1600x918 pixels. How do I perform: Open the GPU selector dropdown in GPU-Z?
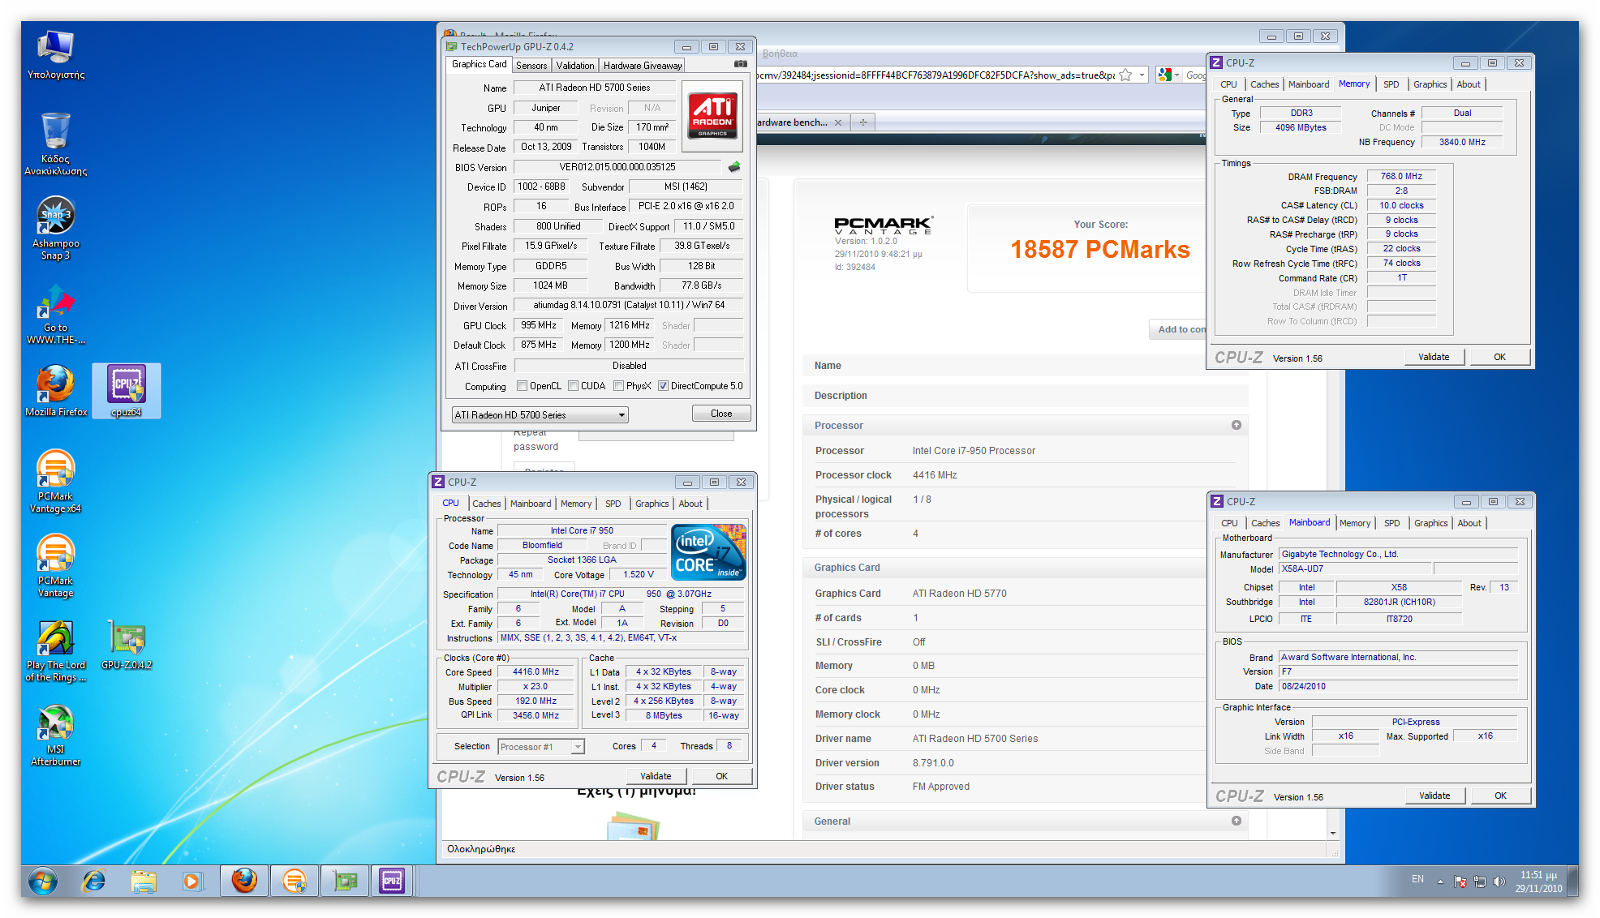pos(540,414)
